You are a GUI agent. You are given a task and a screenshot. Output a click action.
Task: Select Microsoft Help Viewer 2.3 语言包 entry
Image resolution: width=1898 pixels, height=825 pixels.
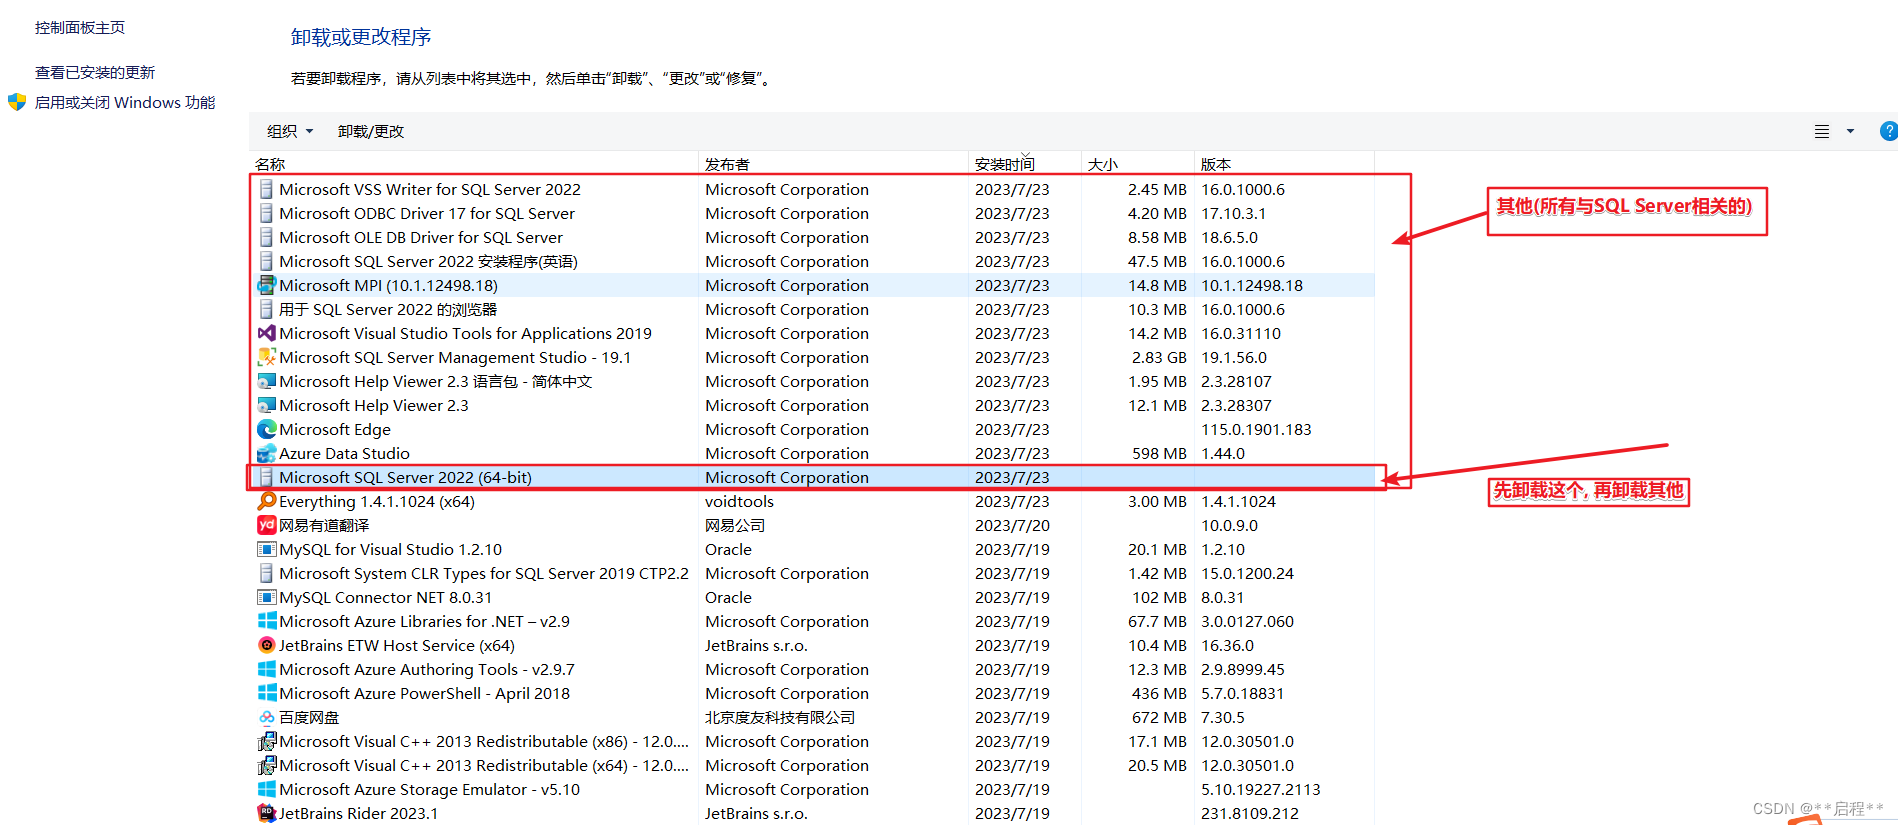[815, 381]
